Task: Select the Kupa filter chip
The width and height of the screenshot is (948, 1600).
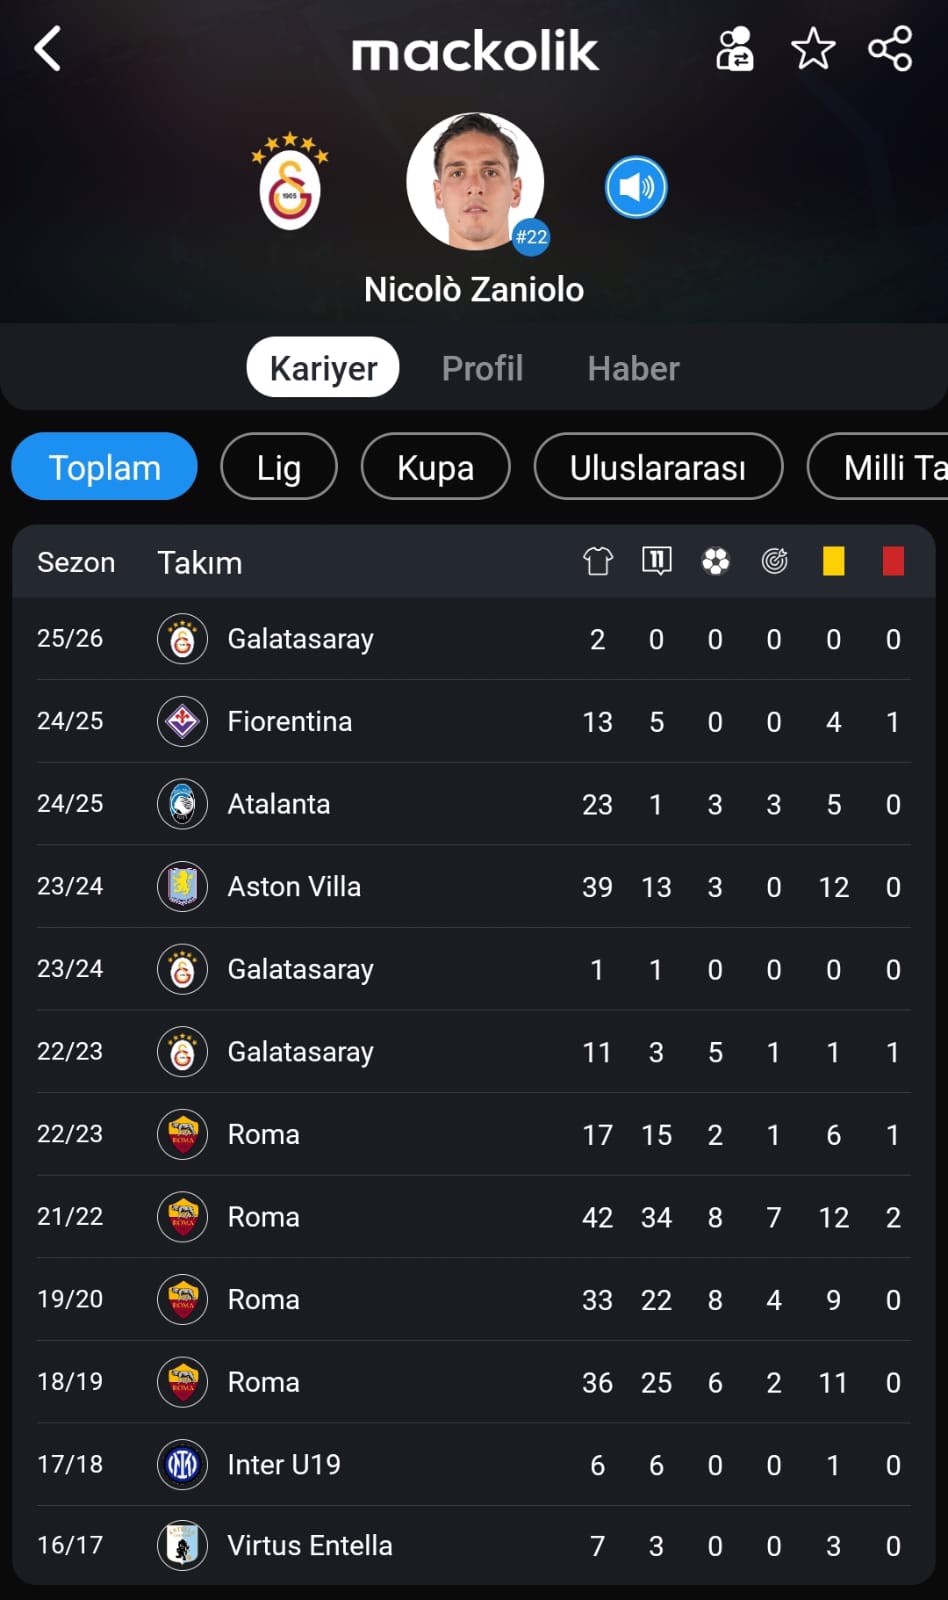Action: click(435, 467)
